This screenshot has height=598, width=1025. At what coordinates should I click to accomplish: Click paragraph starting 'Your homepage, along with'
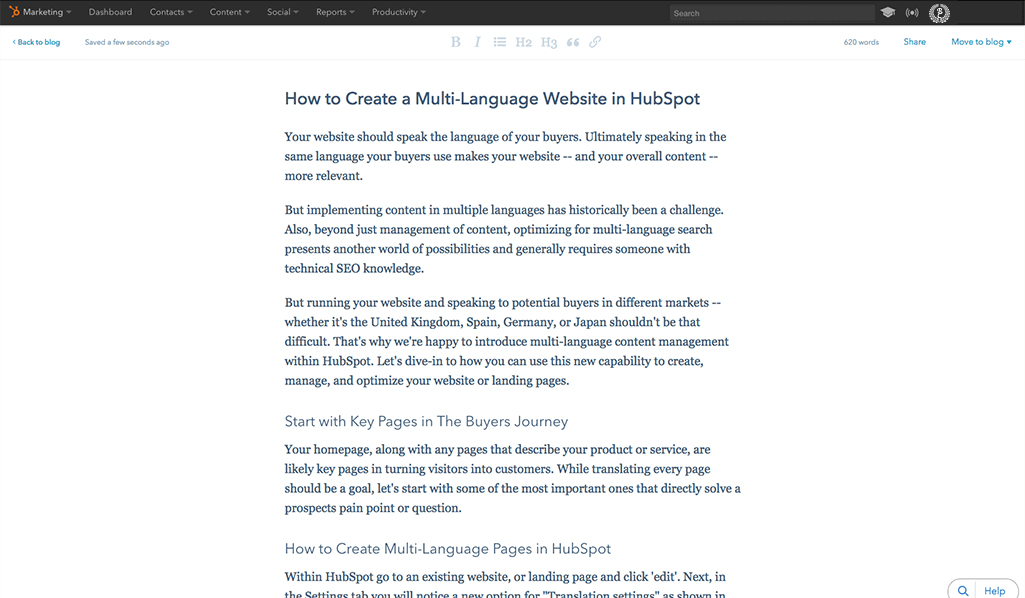(512, 478)
